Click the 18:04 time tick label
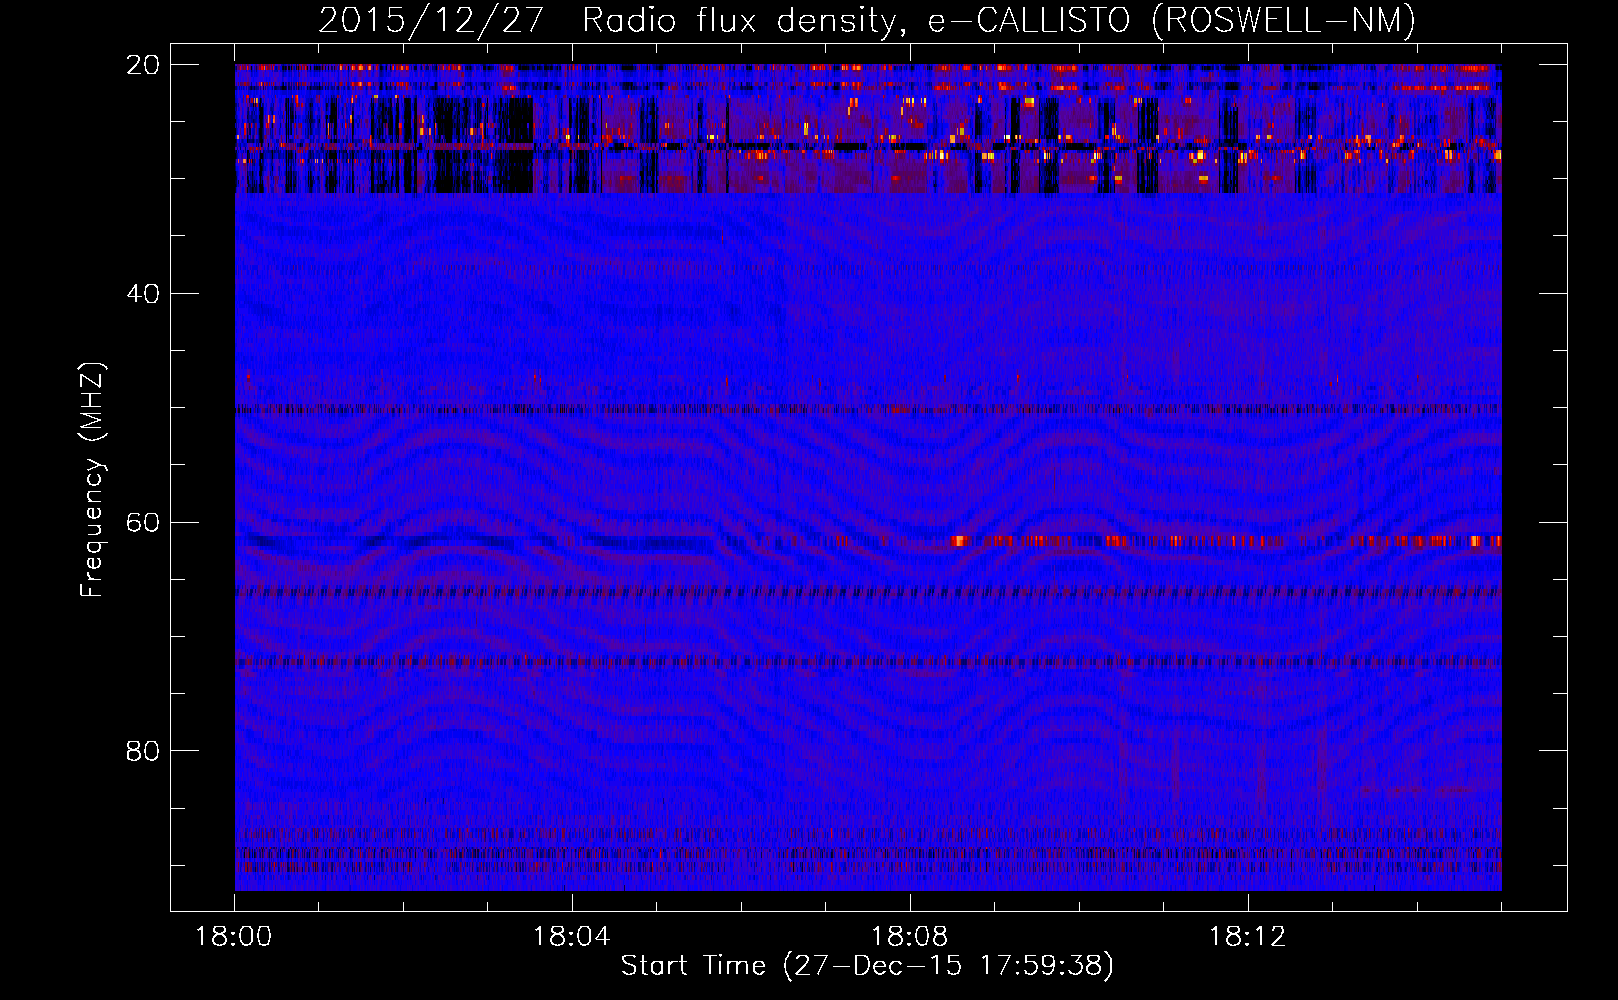This screenshot has width=1618, height=1000. tap(572, 937)
